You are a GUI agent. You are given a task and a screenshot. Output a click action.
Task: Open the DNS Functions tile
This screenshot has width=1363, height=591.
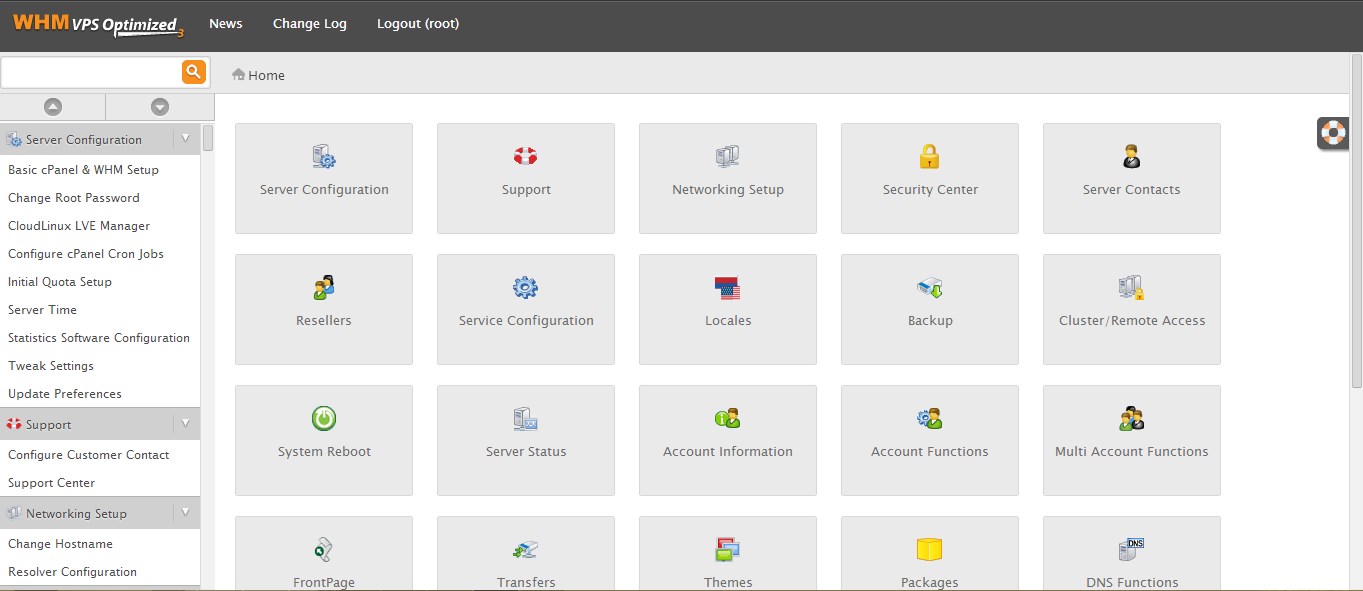click(1132, 553)
